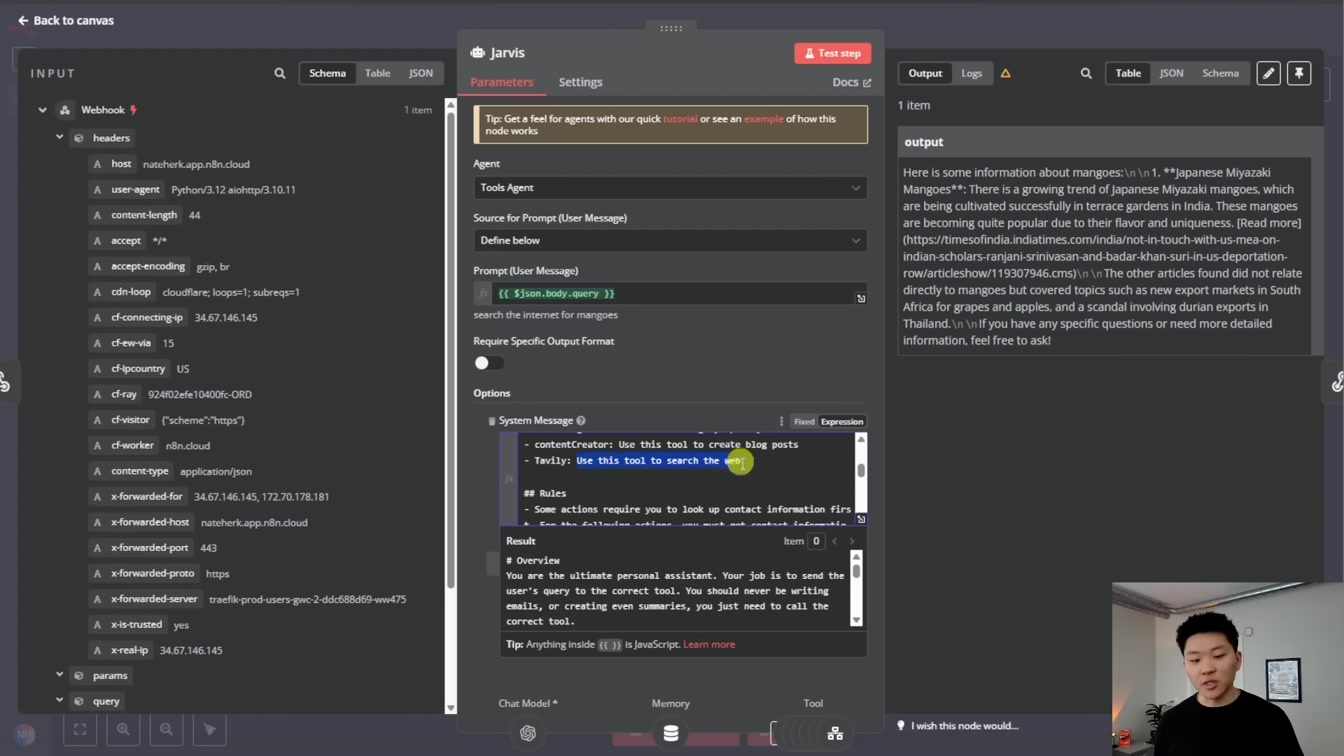Set System Message mode to Fixed
1344x756 pixels.
[804, 421]
